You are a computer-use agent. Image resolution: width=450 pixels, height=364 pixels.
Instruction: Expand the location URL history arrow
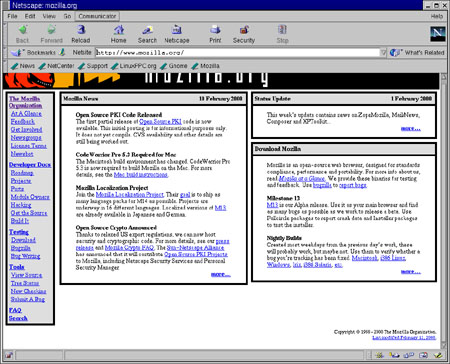(383, 52)
